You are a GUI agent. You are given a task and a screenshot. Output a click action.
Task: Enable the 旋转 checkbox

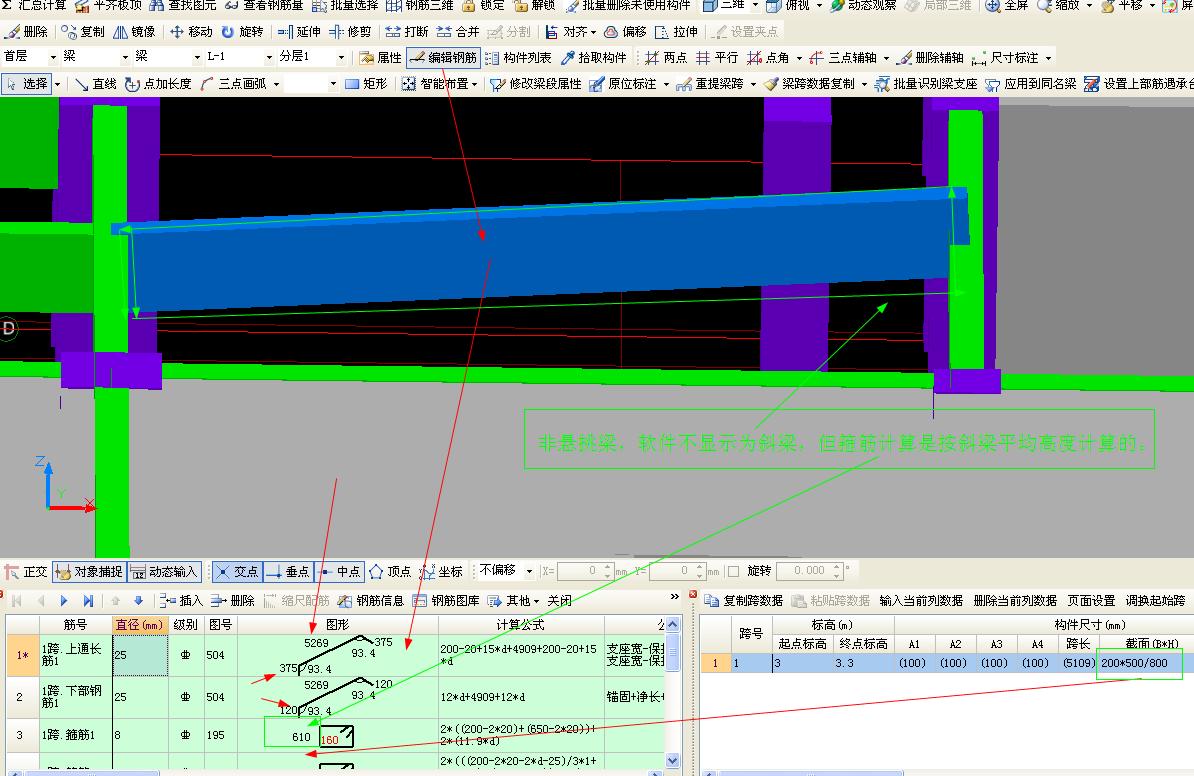734,571
